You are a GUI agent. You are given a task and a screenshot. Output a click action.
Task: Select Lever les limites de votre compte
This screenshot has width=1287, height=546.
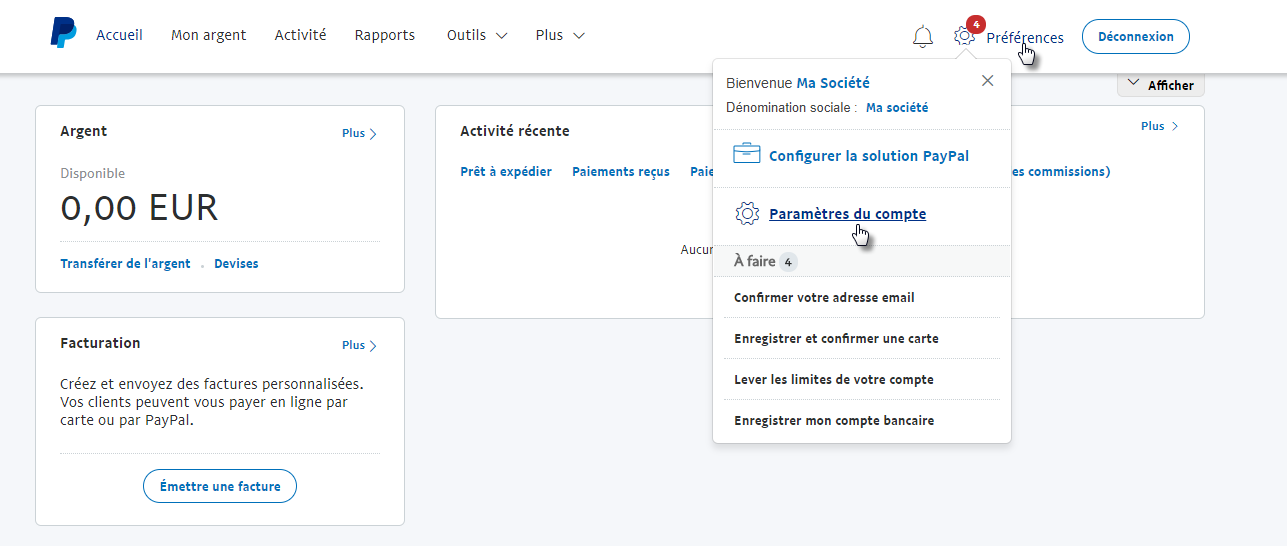834,379
